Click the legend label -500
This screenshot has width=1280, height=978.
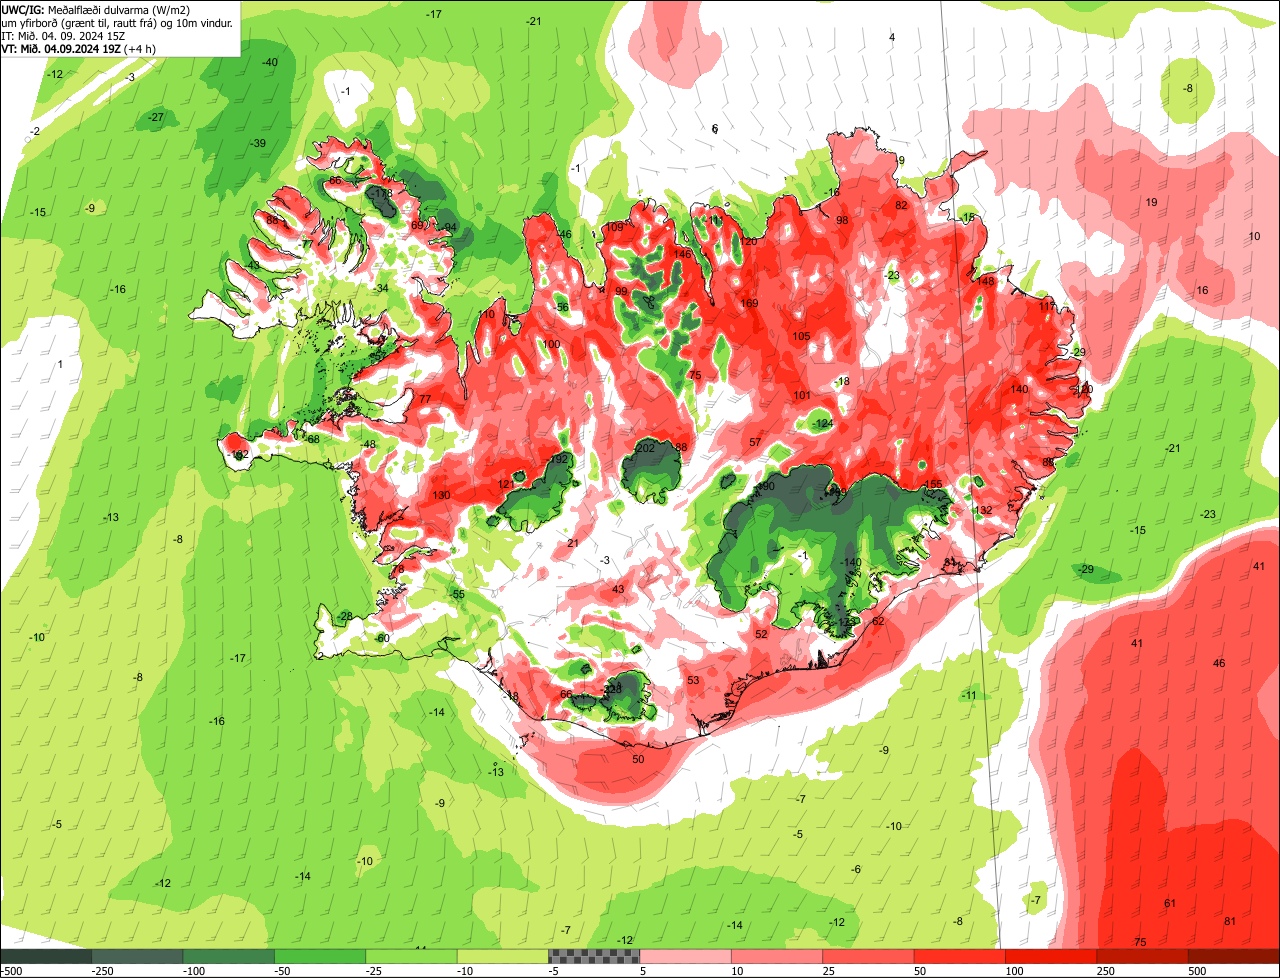tap(11, 971)
